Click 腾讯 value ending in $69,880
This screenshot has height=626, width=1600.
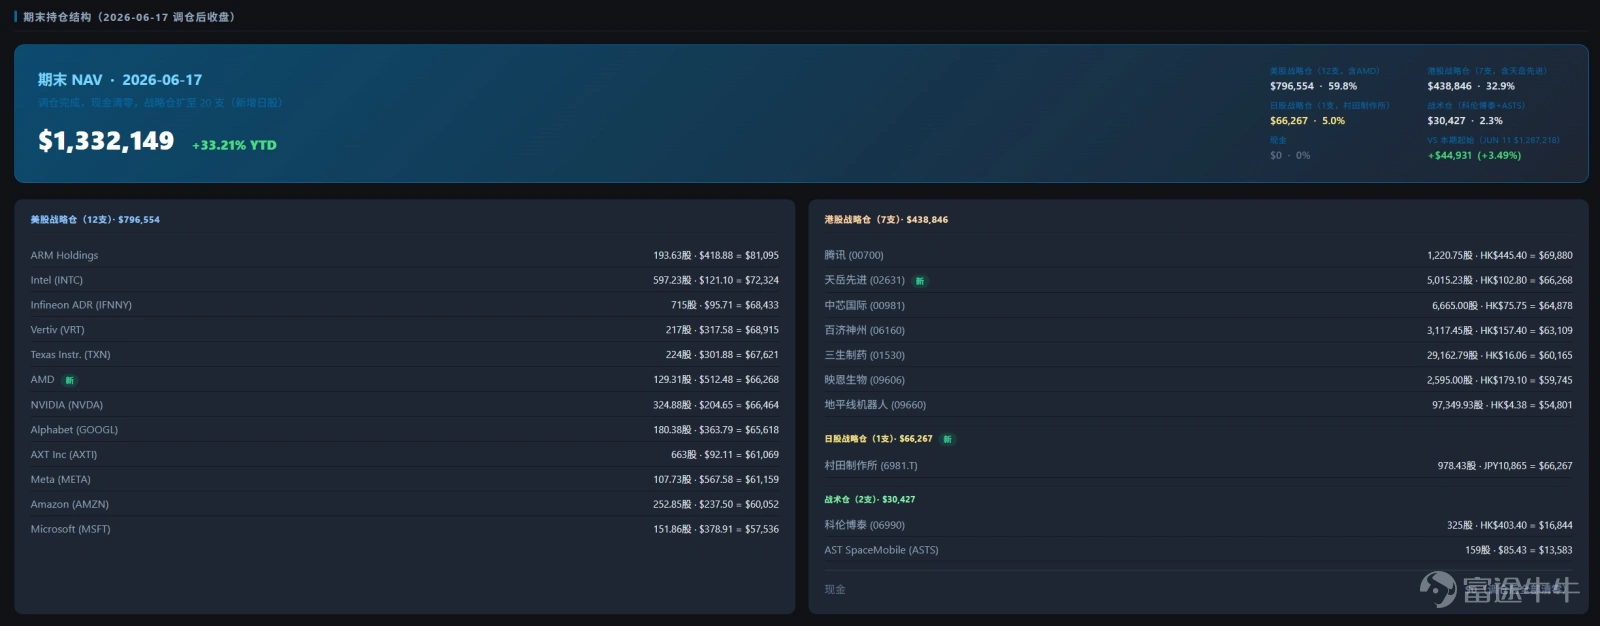click(x=1499, y=256)
